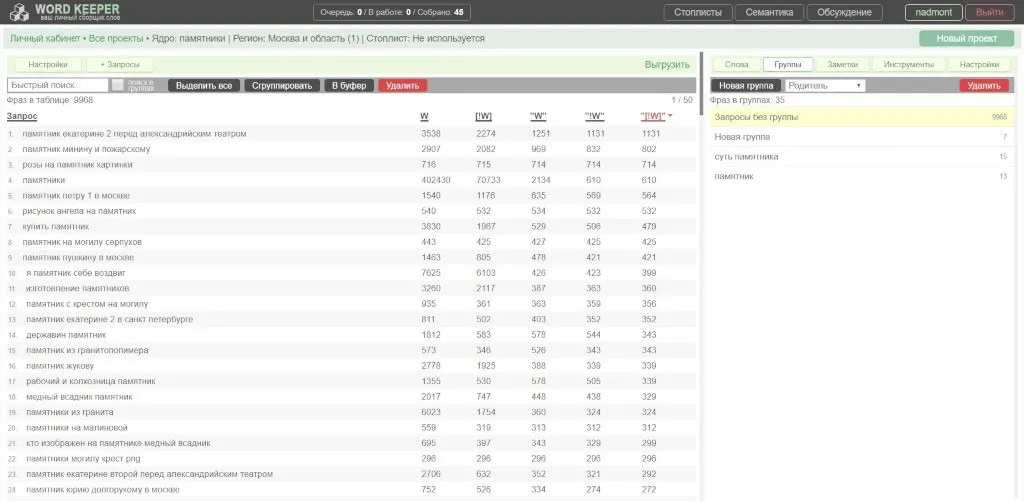Log out with the Выйти button
This screenshot has width=1024, height=501.
(989, 12)
